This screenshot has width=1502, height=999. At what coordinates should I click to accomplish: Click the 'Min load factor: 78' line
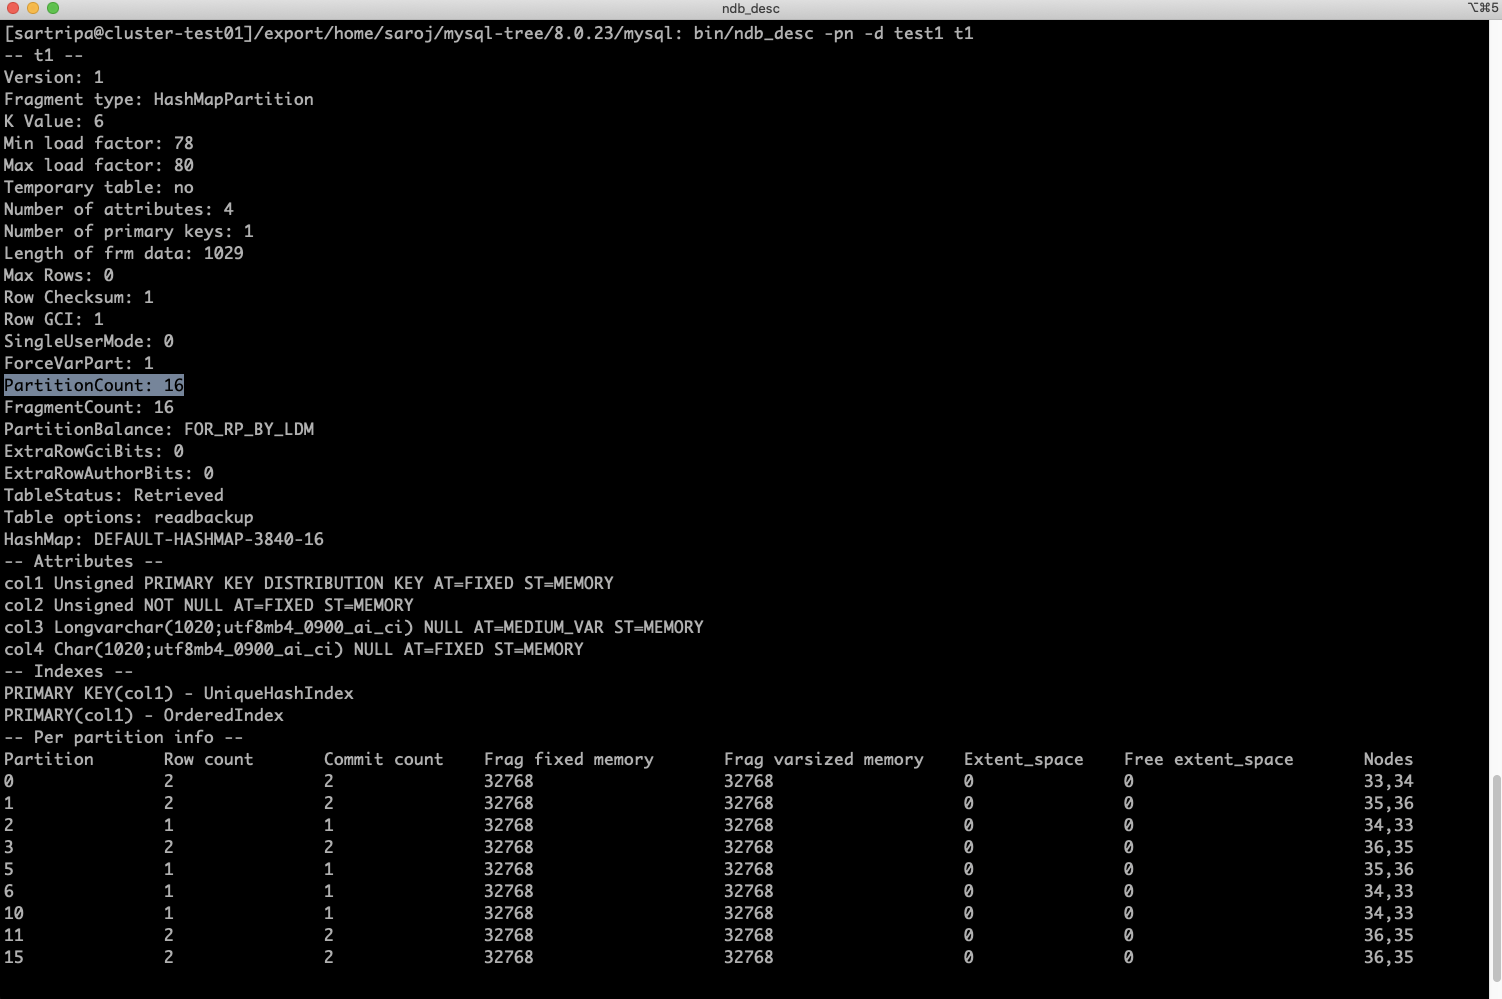coord(99,143)
